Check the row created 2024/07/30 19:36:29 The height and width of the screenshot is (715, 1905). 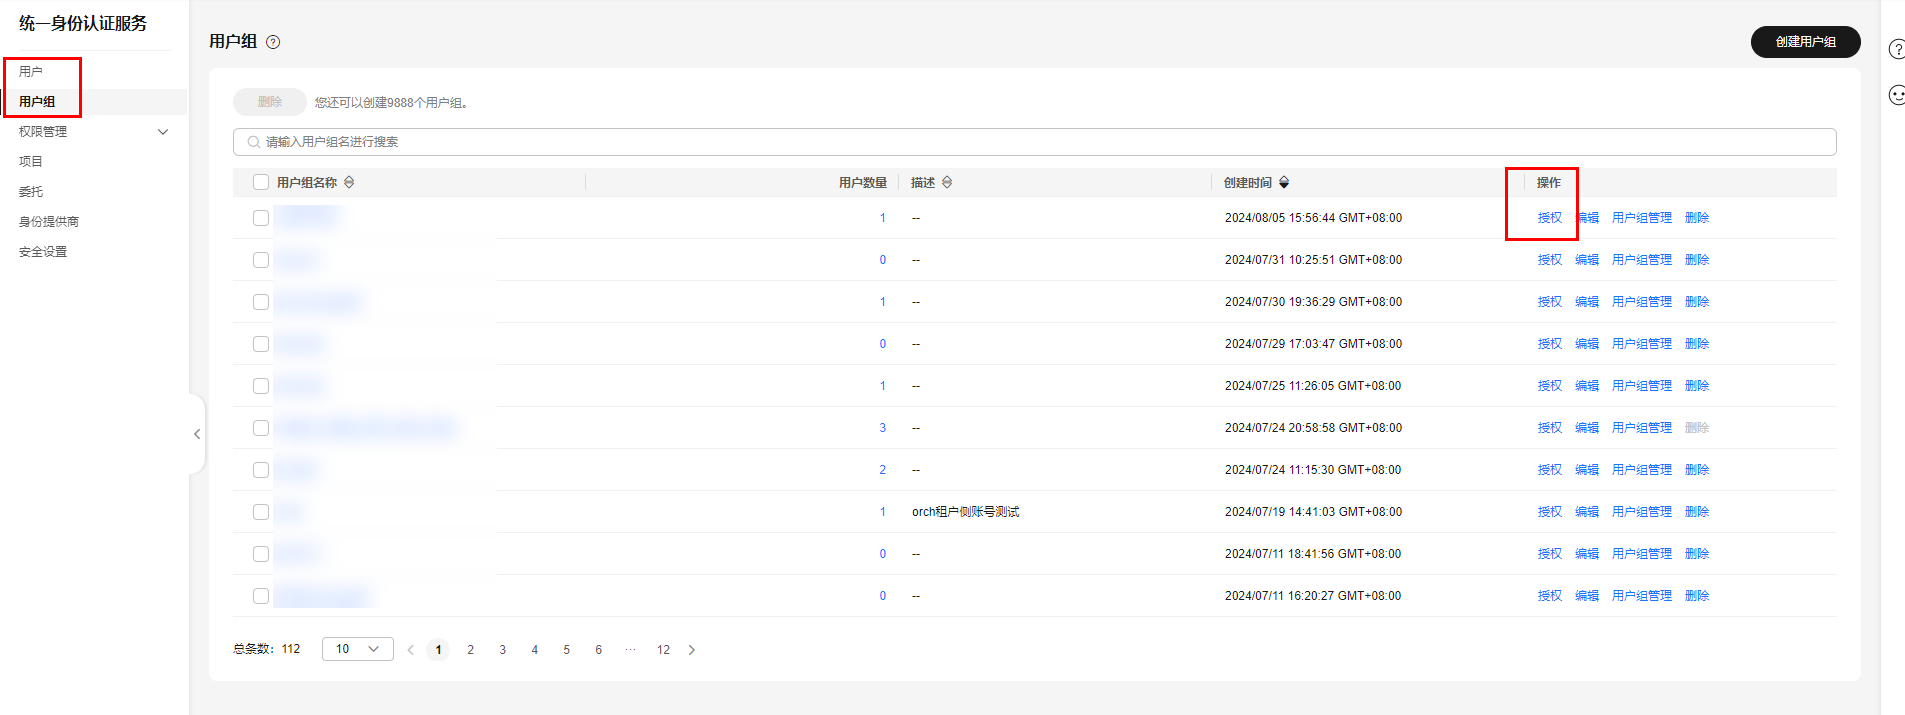pos(261,302)
